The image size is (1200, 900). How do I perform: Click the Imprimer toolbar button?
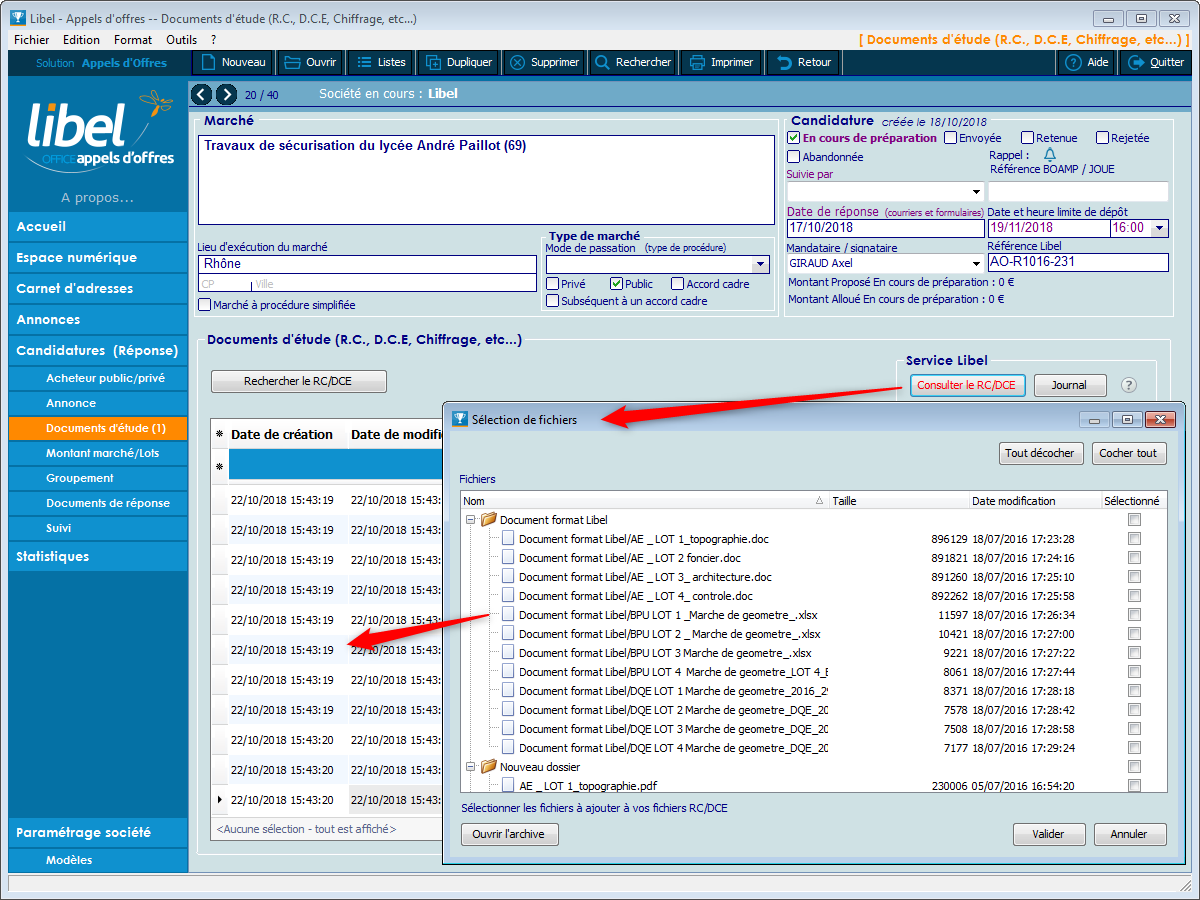coord(721,62)
